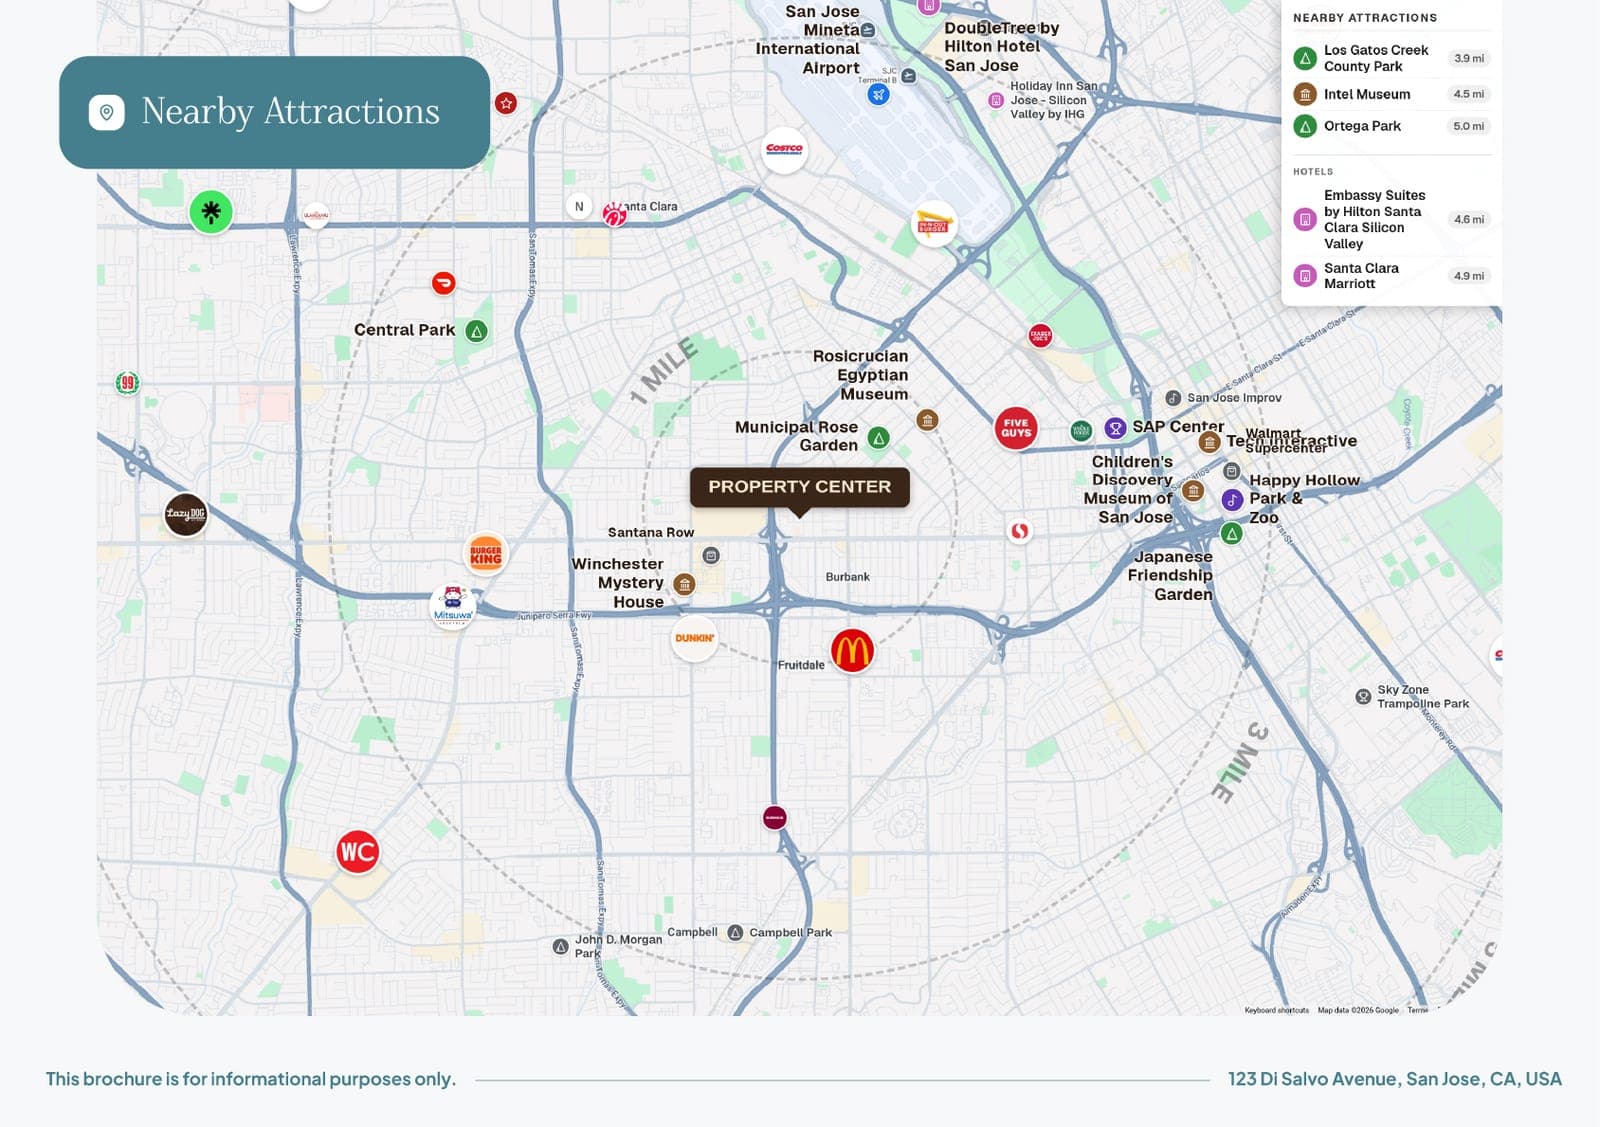This screenshot has width=1600, height=1127.
Task: Select the Intel Museum legend icon
Action: coord(1305,94)
